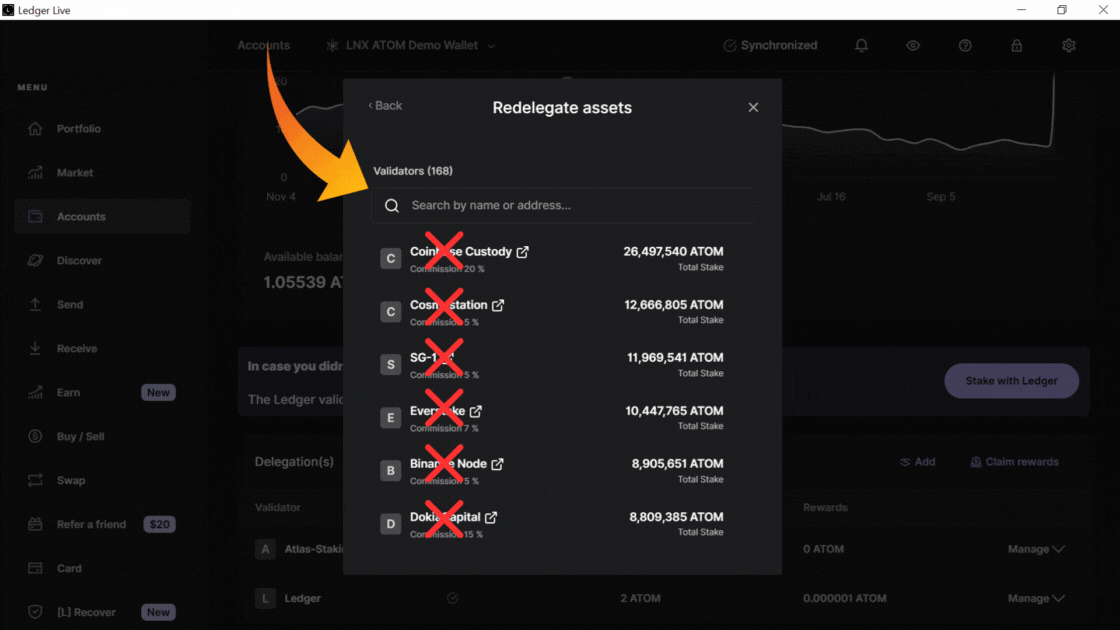Open Portfolio in the sidebar menu

(x=78, y=129)
